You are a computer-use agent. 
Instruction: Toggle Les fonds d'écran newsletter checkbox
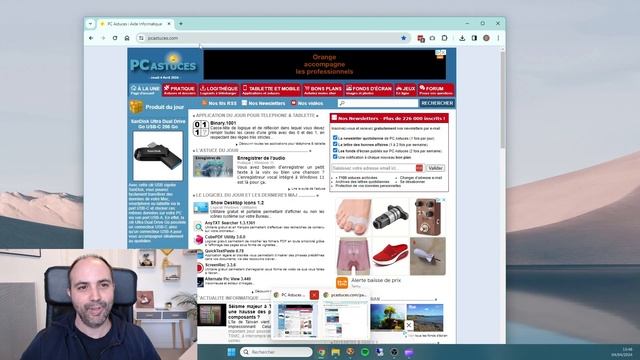coord(335,150)
